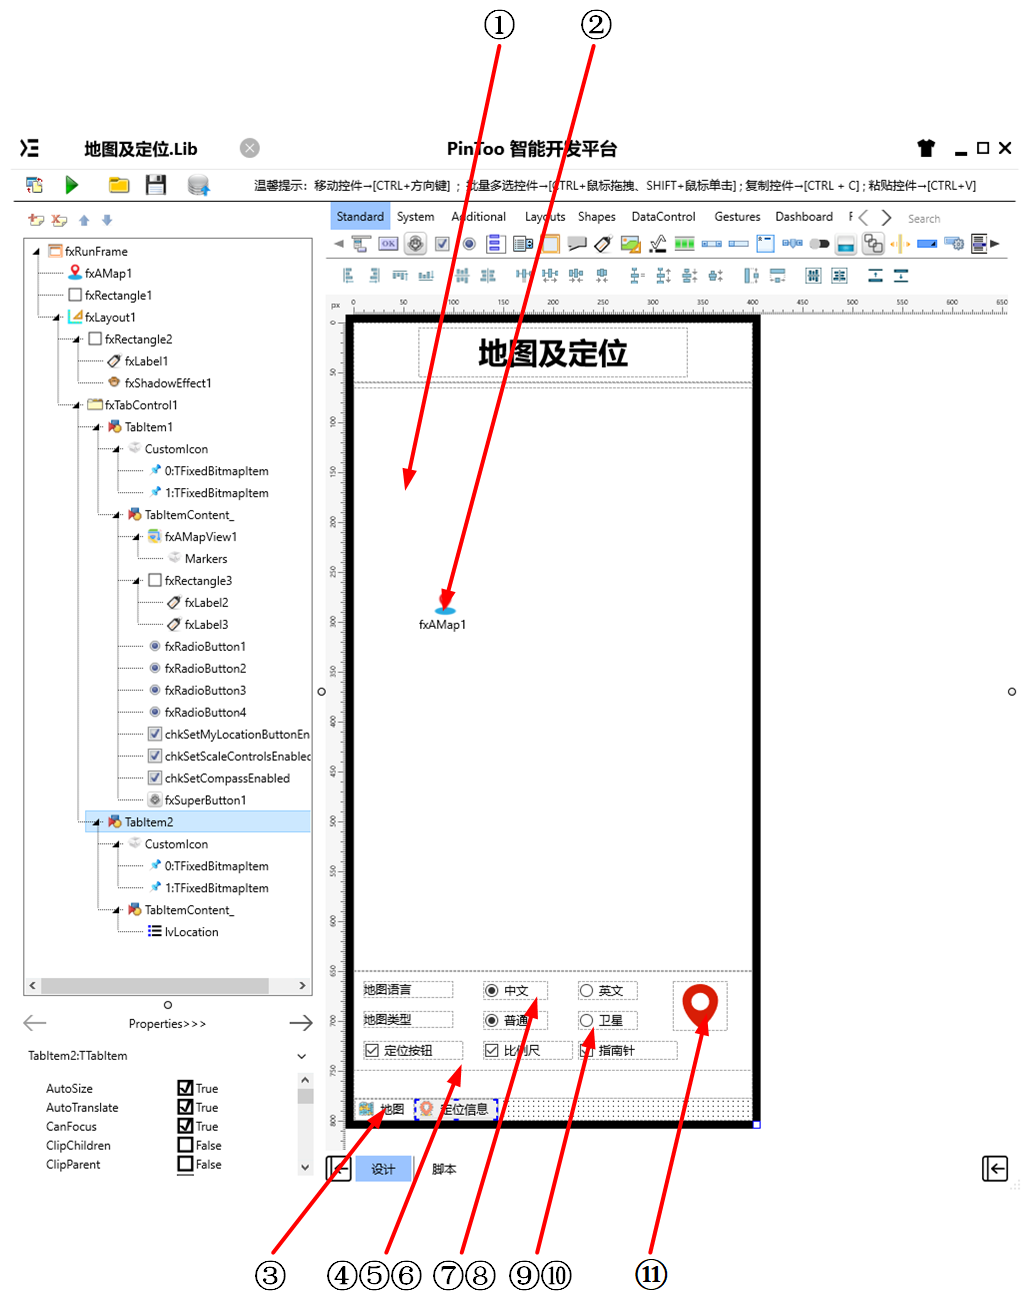Enable ClipChildren property checkbox
1028x1308 pixels.
tap(185, 1145)
